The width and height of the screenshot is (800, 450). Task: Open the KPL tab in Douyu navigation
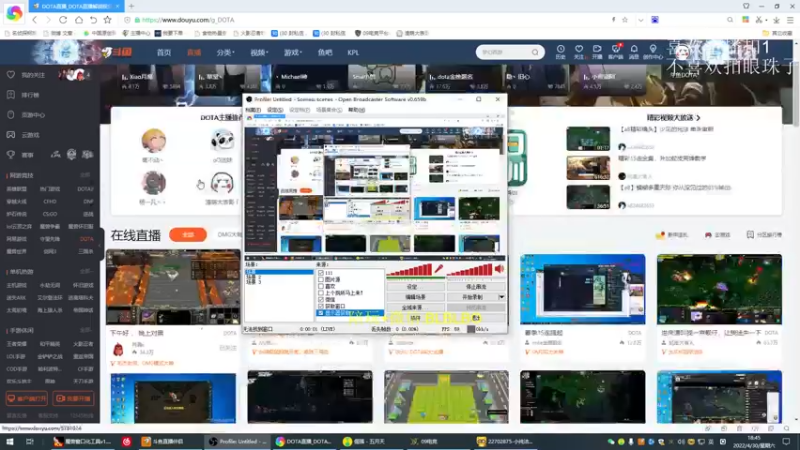(x=353, y=53)
